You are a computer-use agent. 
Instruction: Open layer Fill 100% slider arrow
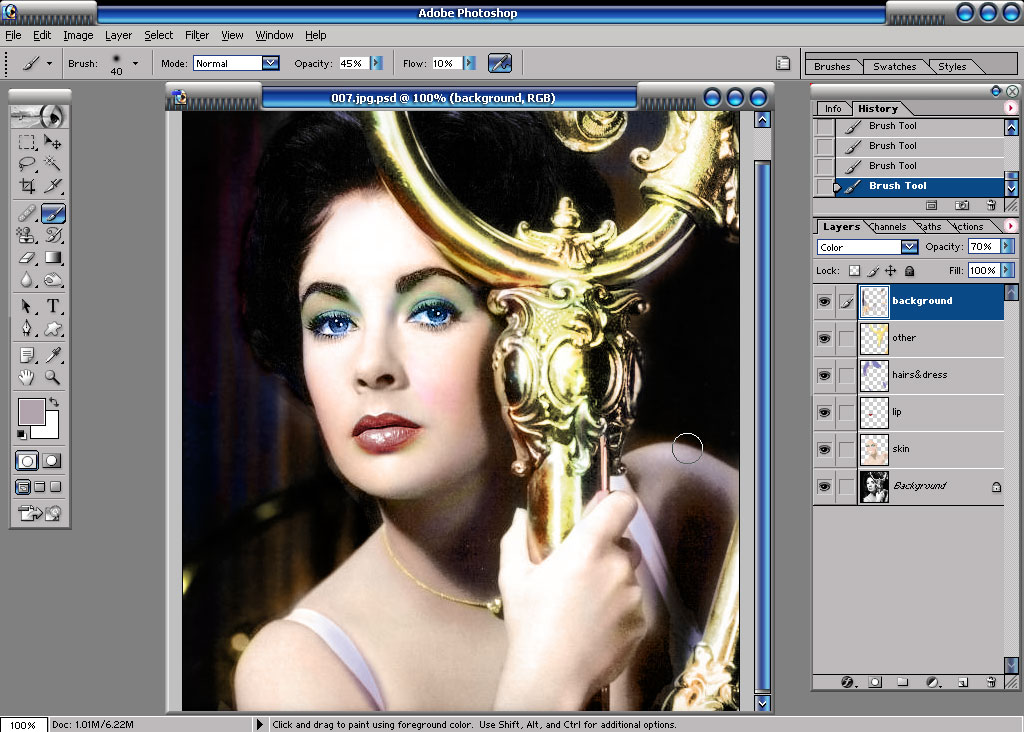tap(1008, 270)
